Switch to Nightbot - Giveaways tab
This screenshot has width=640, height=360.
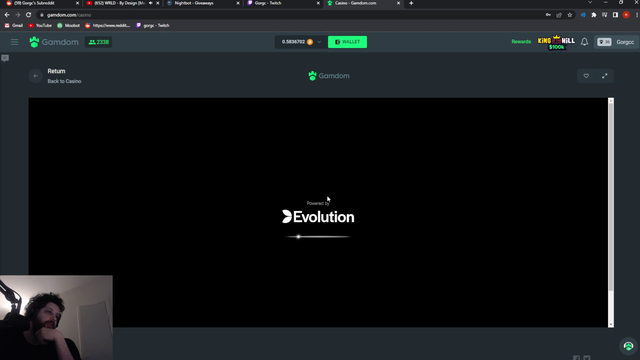[x=203, y=3]
